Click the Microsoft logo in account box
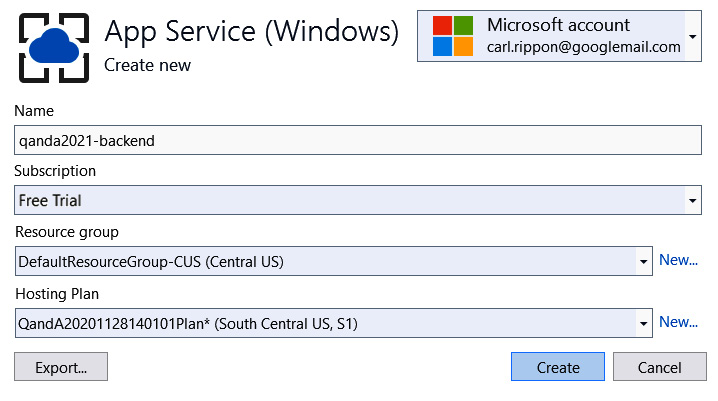Screen dimensions: 718x401 click(x=453, y=36)
